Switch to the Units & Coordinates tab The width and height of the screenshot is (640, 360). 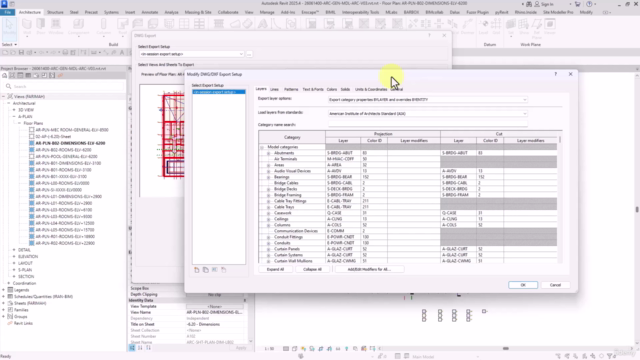[371, 89]
